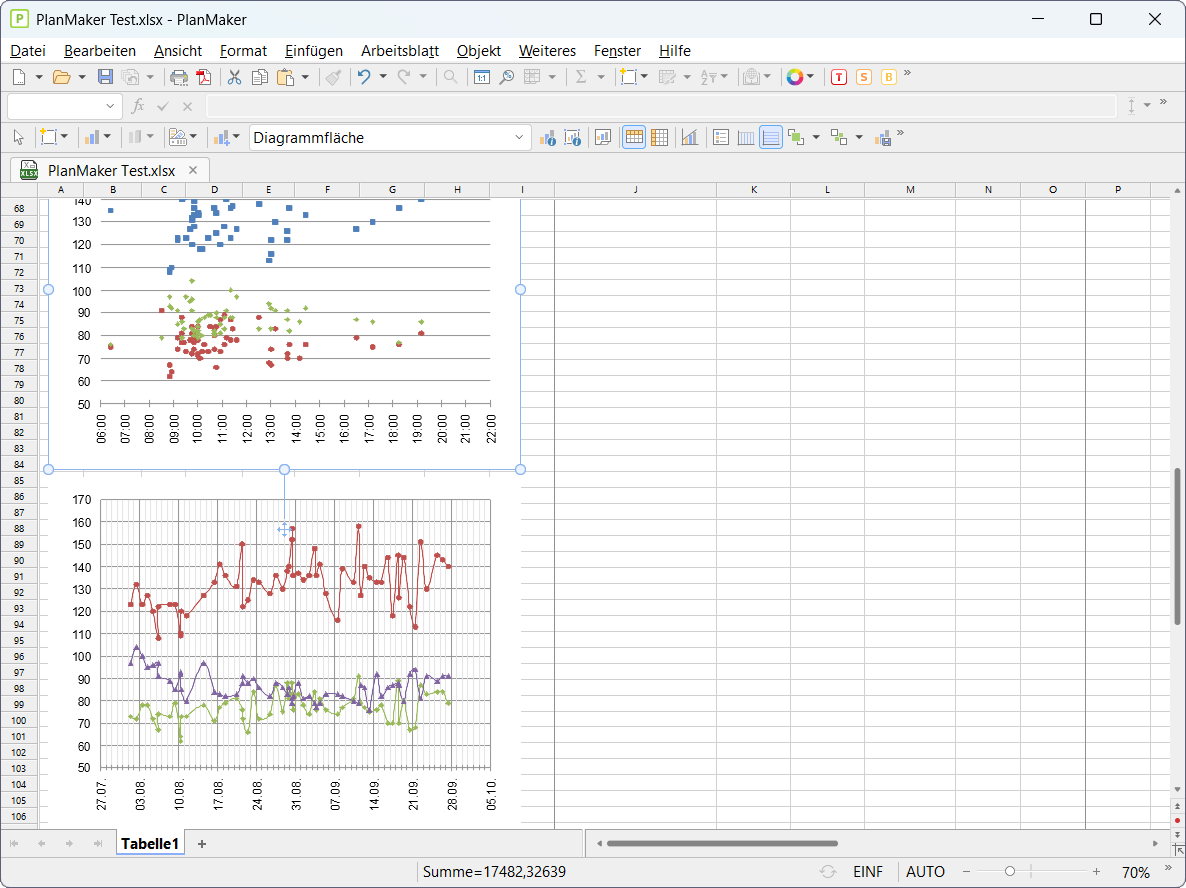Open the Objekt menu
This screenshot has height=888, width=1186.
click(x=479, y=51)
